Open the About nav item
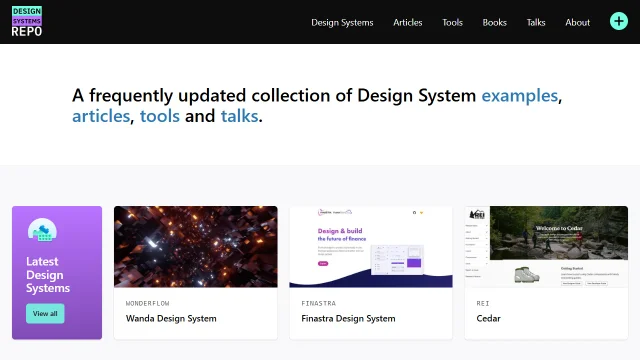Image resolution: width=640 pixels, height=360 pixels. pos(577,22)
